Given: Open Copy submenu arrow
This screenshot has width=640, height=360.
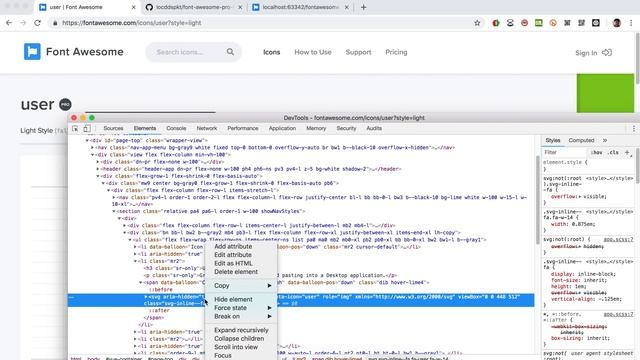Looking at the screenshot, I should click(269, 286).
